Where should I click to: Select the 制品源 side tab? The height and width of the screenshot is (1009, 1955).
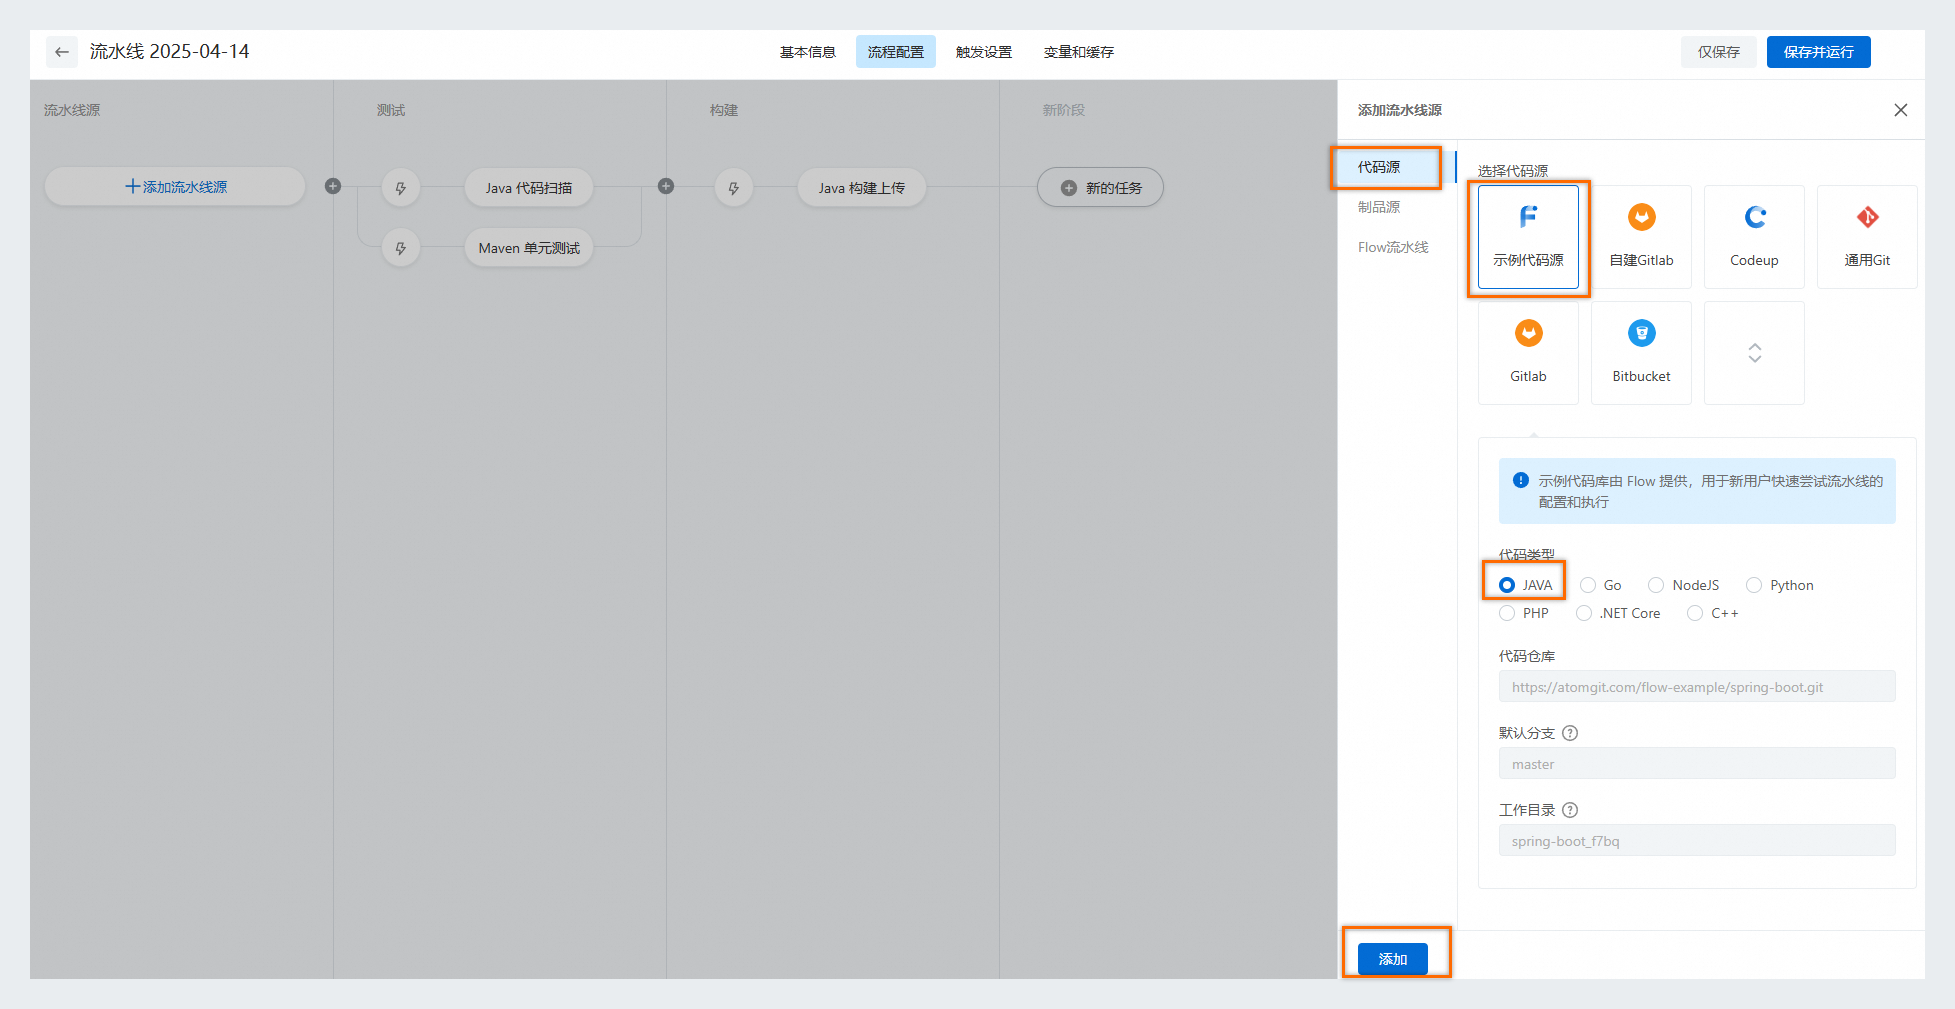(1379, 207)
